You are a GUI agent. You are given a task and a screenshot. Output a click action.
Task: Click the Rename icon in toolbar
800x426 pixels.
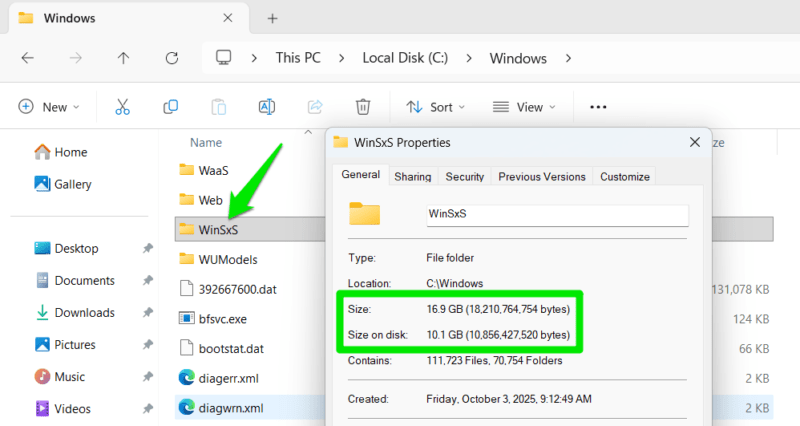click(x=267, y=107)
